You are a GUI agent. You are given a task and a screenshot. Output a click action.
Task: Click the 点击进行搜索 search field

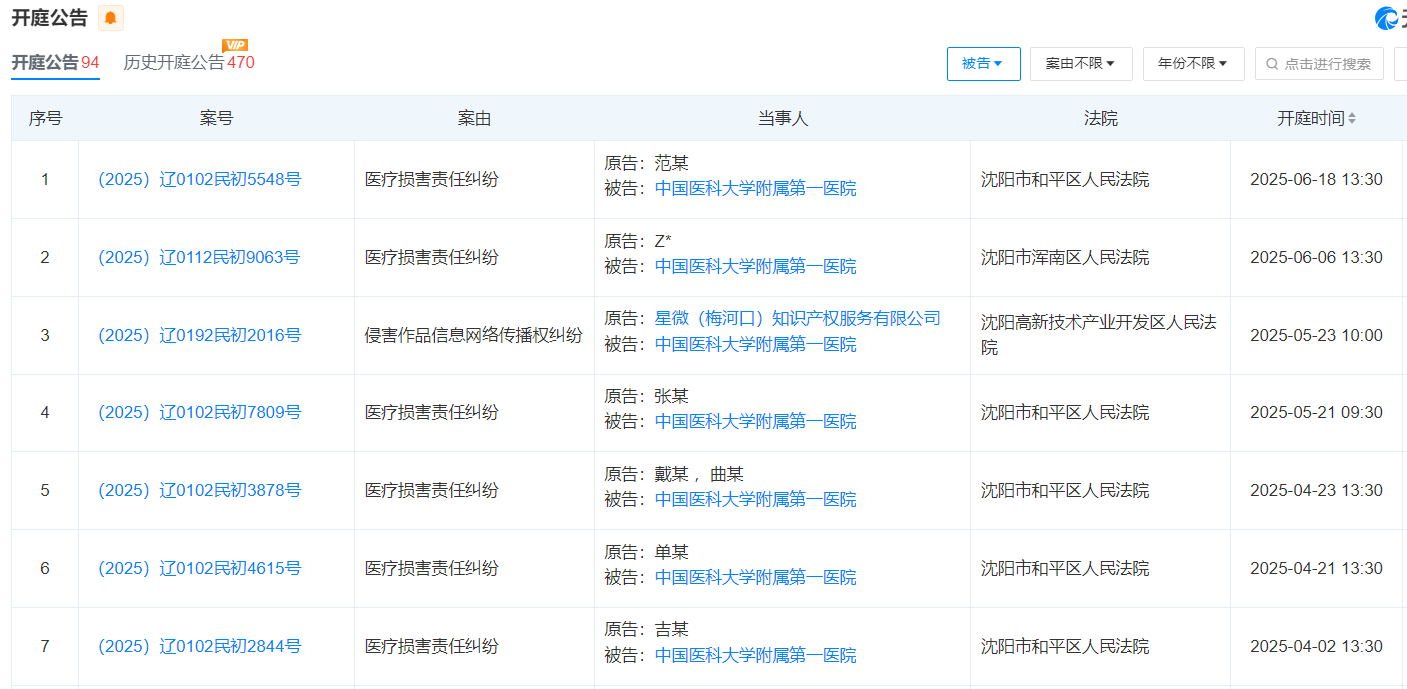coord(1319,64)
